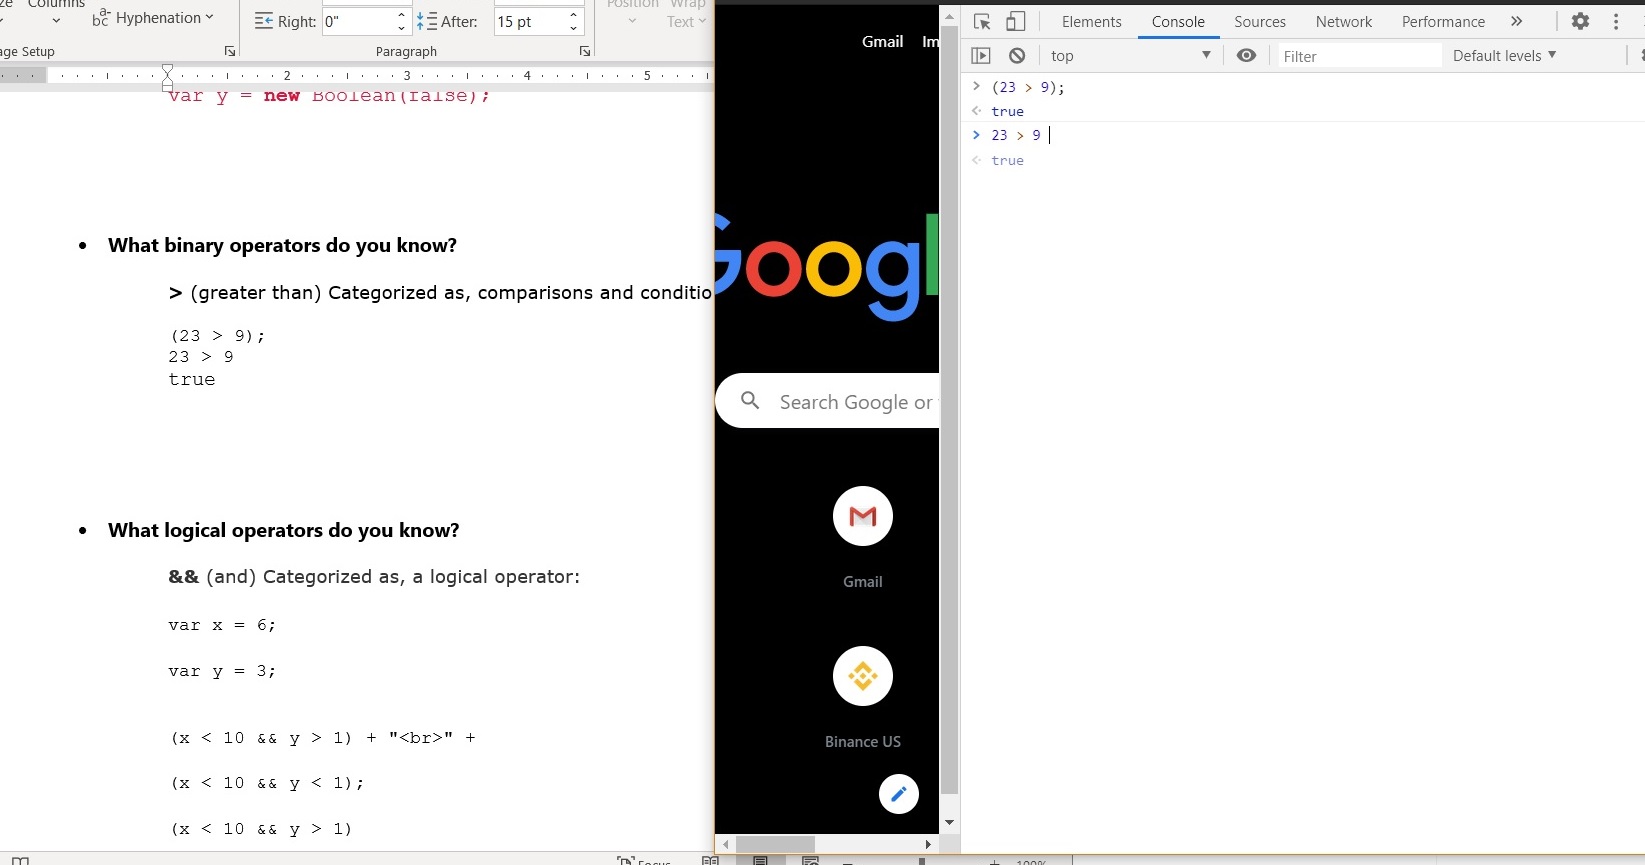Image resolution: width=1645 pixels, height=865 pixels.
Task: Switch to the Performance tab
Action: pos(1443,21)
